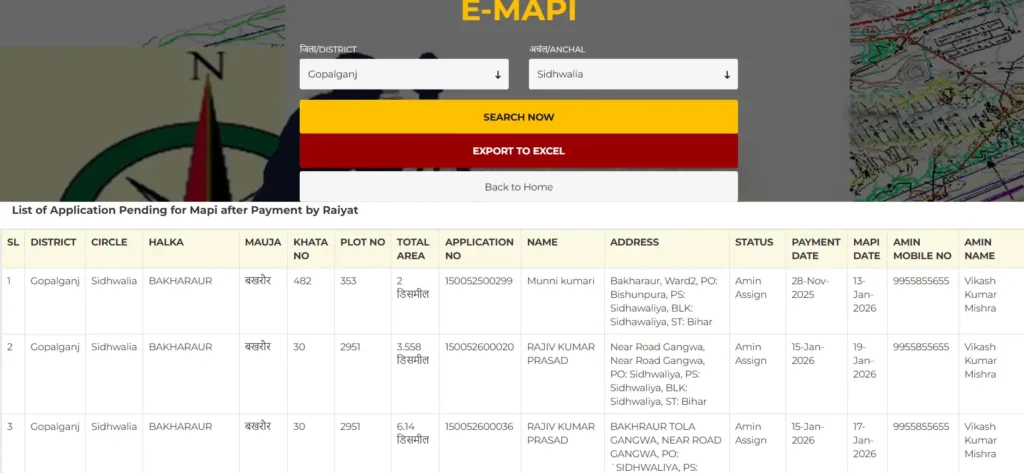Click the AMIN MOBILE NO column header
This screenshot has width=1024, height=473.
coord(922,249)
